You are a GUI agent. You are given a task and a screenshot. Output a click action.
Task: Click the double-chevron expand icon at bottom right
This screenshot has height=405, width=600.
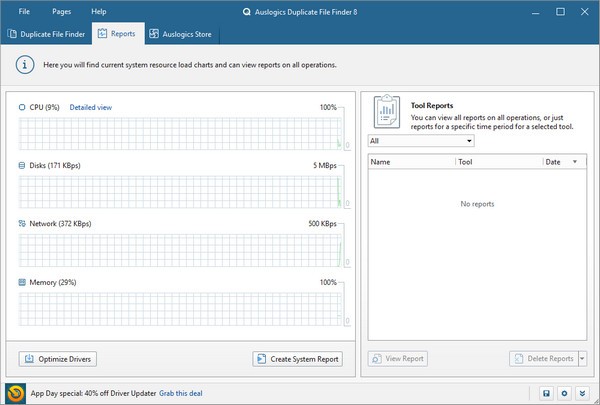coord(584,393)
